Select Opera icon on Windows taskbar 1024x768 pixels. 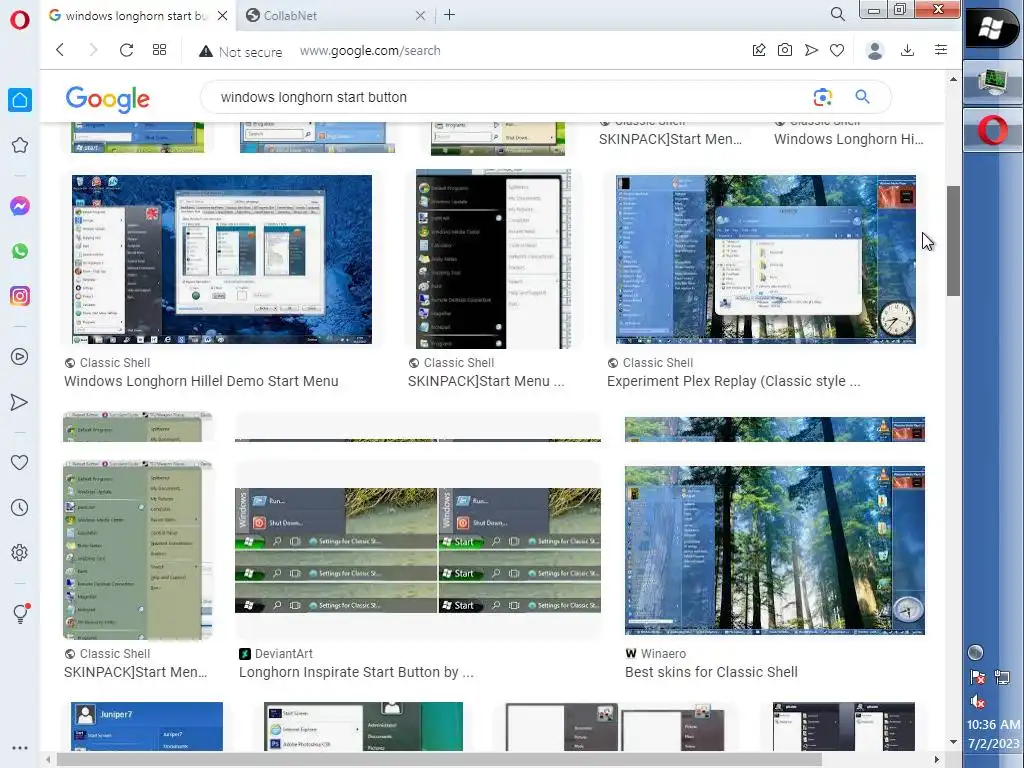tap(993, 131)
